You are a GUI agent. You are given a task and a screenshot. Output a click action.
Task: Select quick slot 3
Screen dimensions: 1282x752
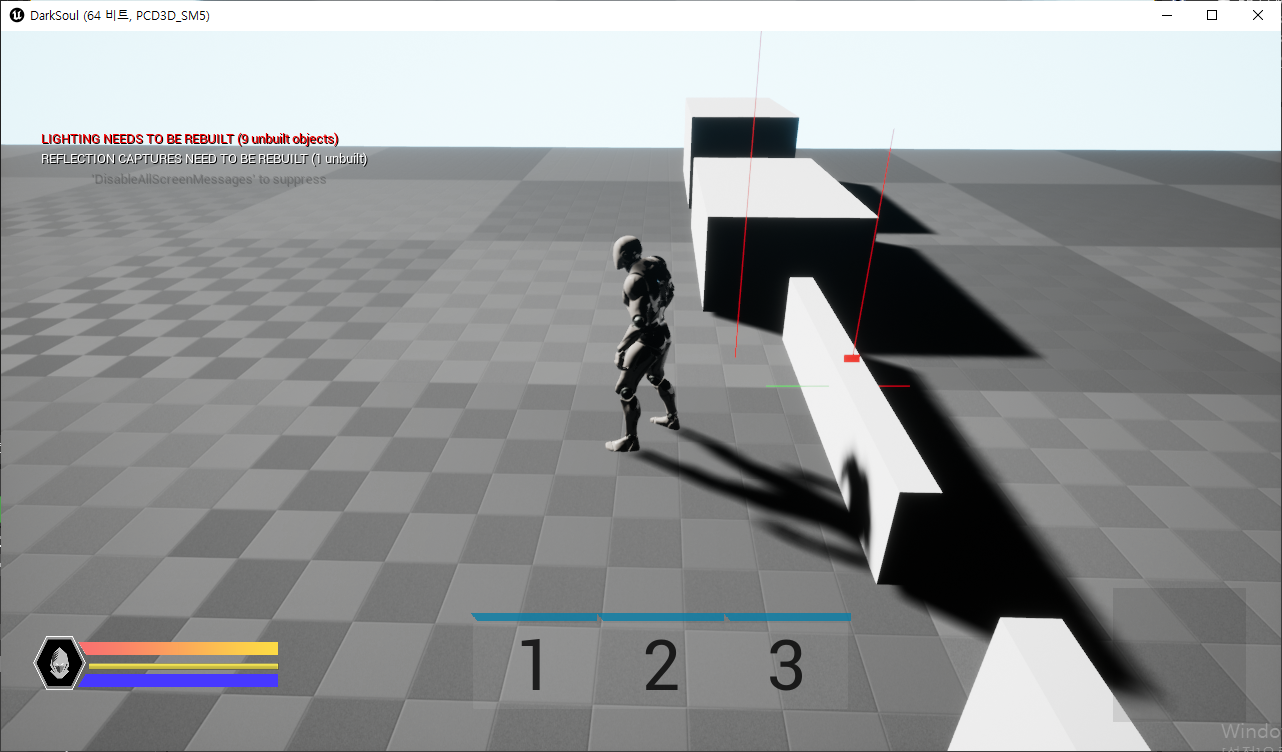pyautogui.click(x=787, y=663)
